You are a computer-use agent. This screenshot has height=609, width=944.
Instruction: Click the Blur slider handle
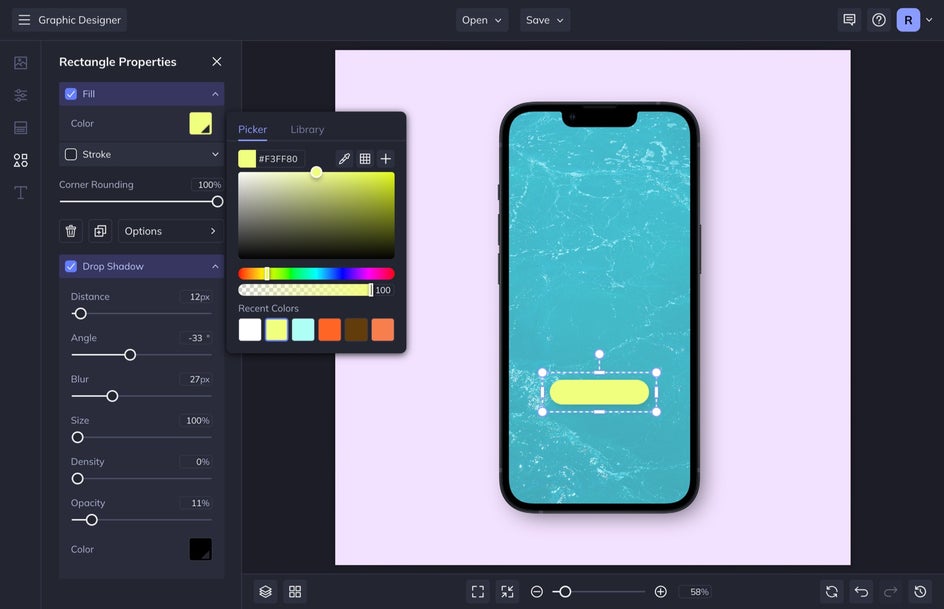click(x=112, y=396)
